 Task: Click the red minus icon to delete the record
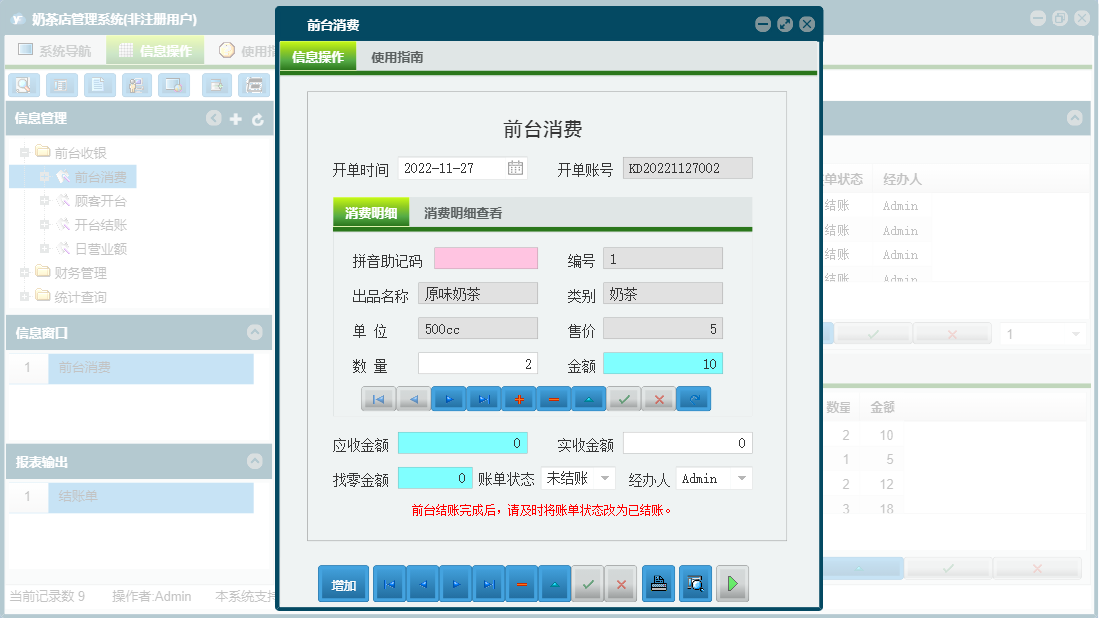553,399
